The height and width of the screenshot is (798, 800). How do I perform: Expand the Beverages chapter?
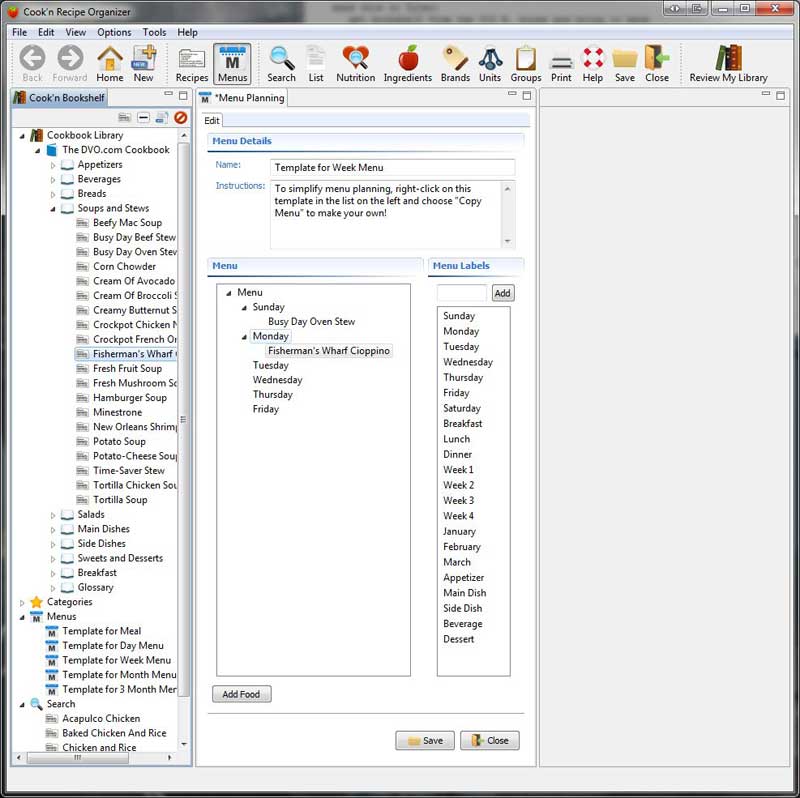point(53,180)
